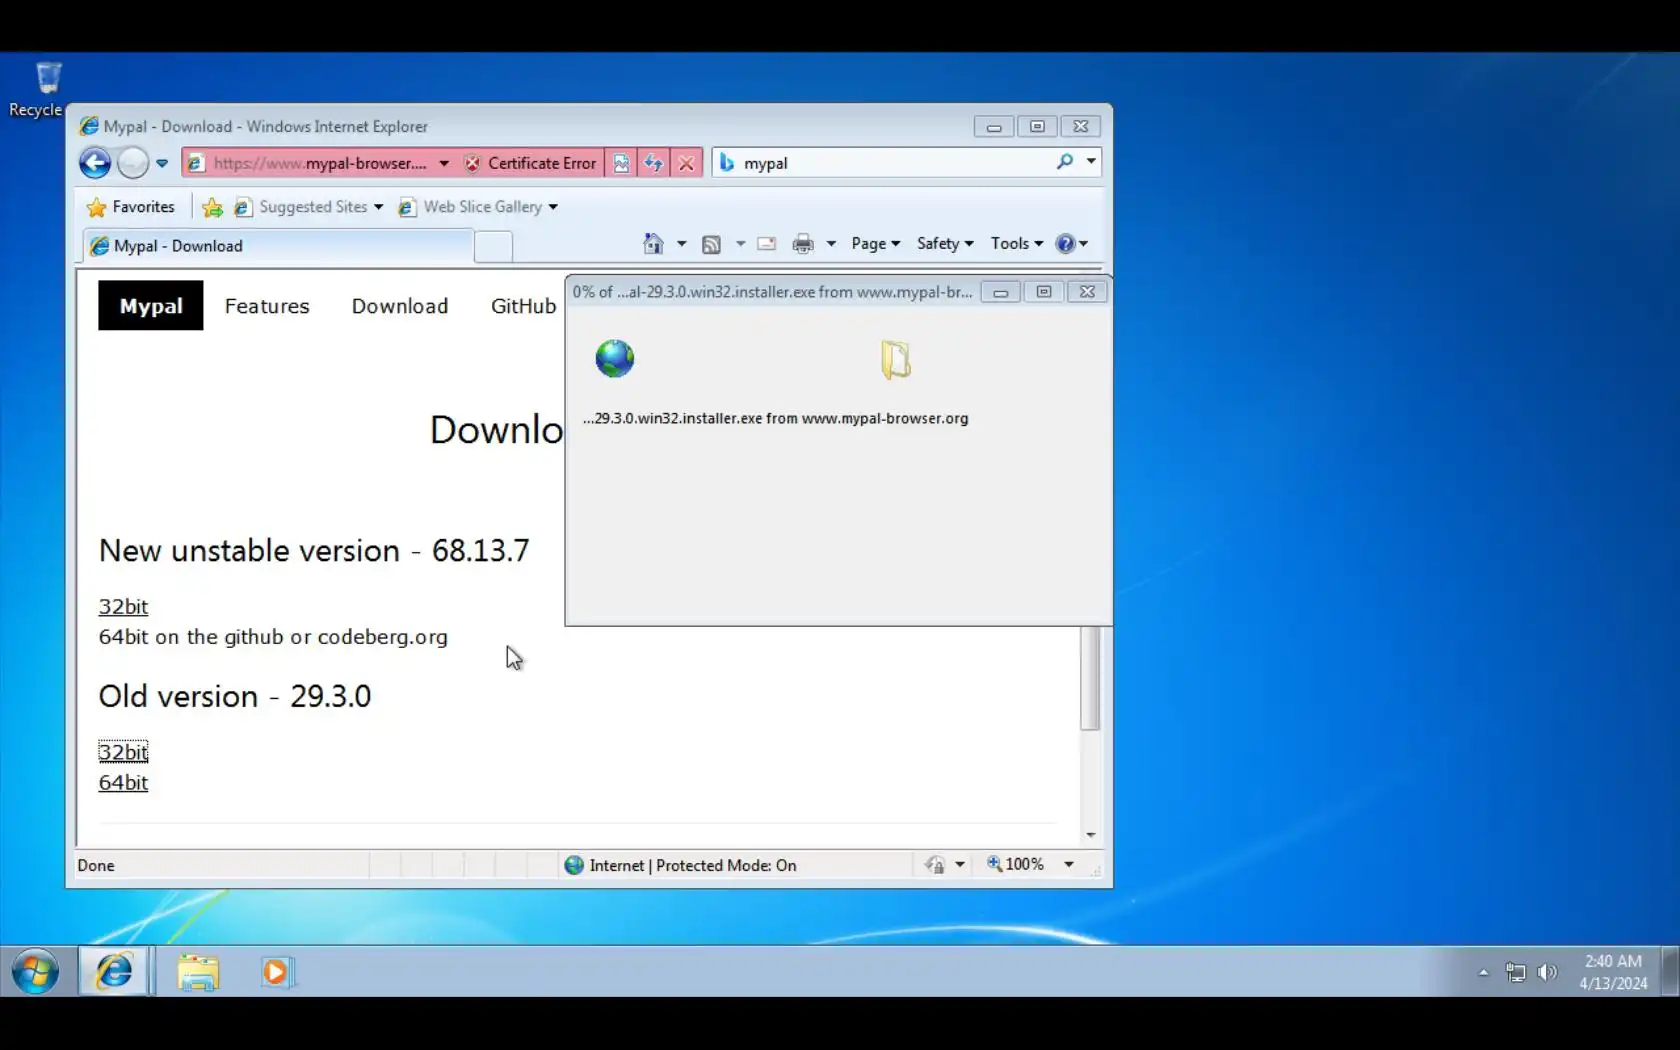Launch Windows Media Player from taskbar
This screenshot has width=1680, height=1050.
pos(276,972)
